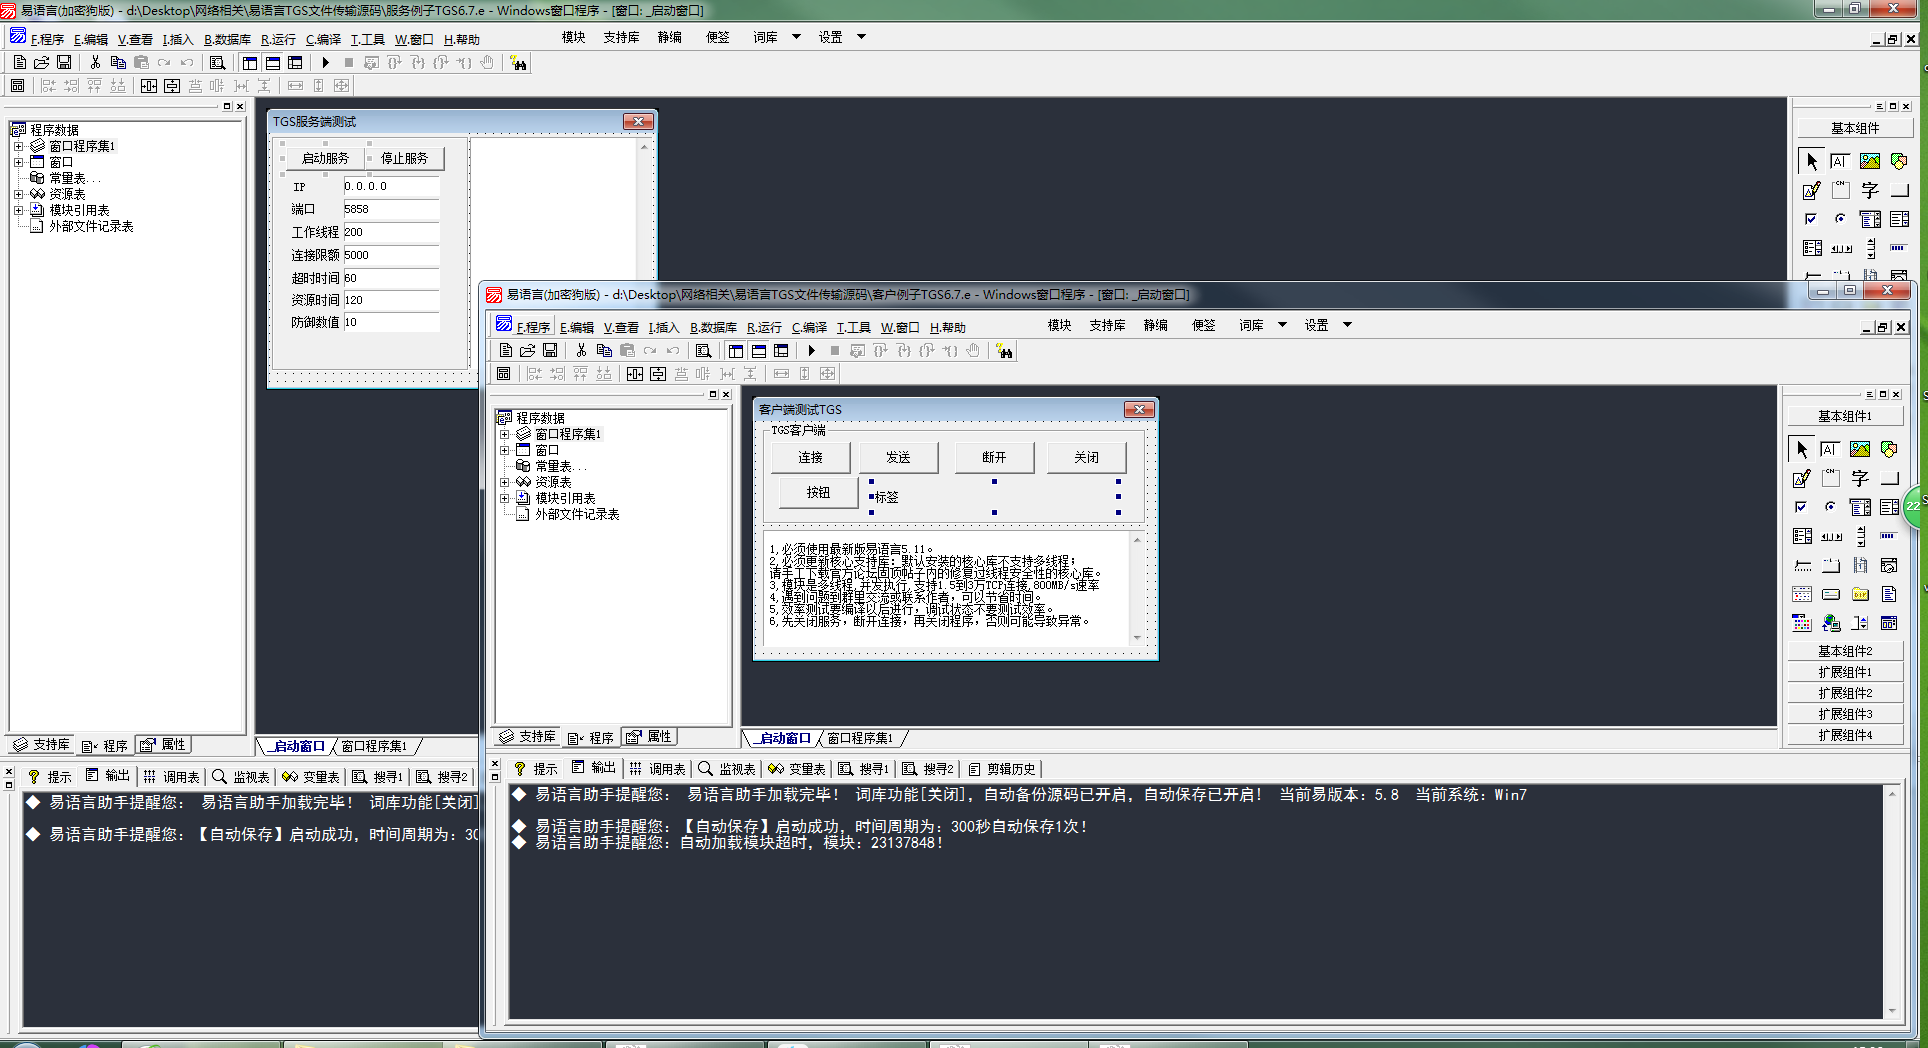
Task: Open B.数据库 menu in back server window
Action: click(x=227, y=39)
